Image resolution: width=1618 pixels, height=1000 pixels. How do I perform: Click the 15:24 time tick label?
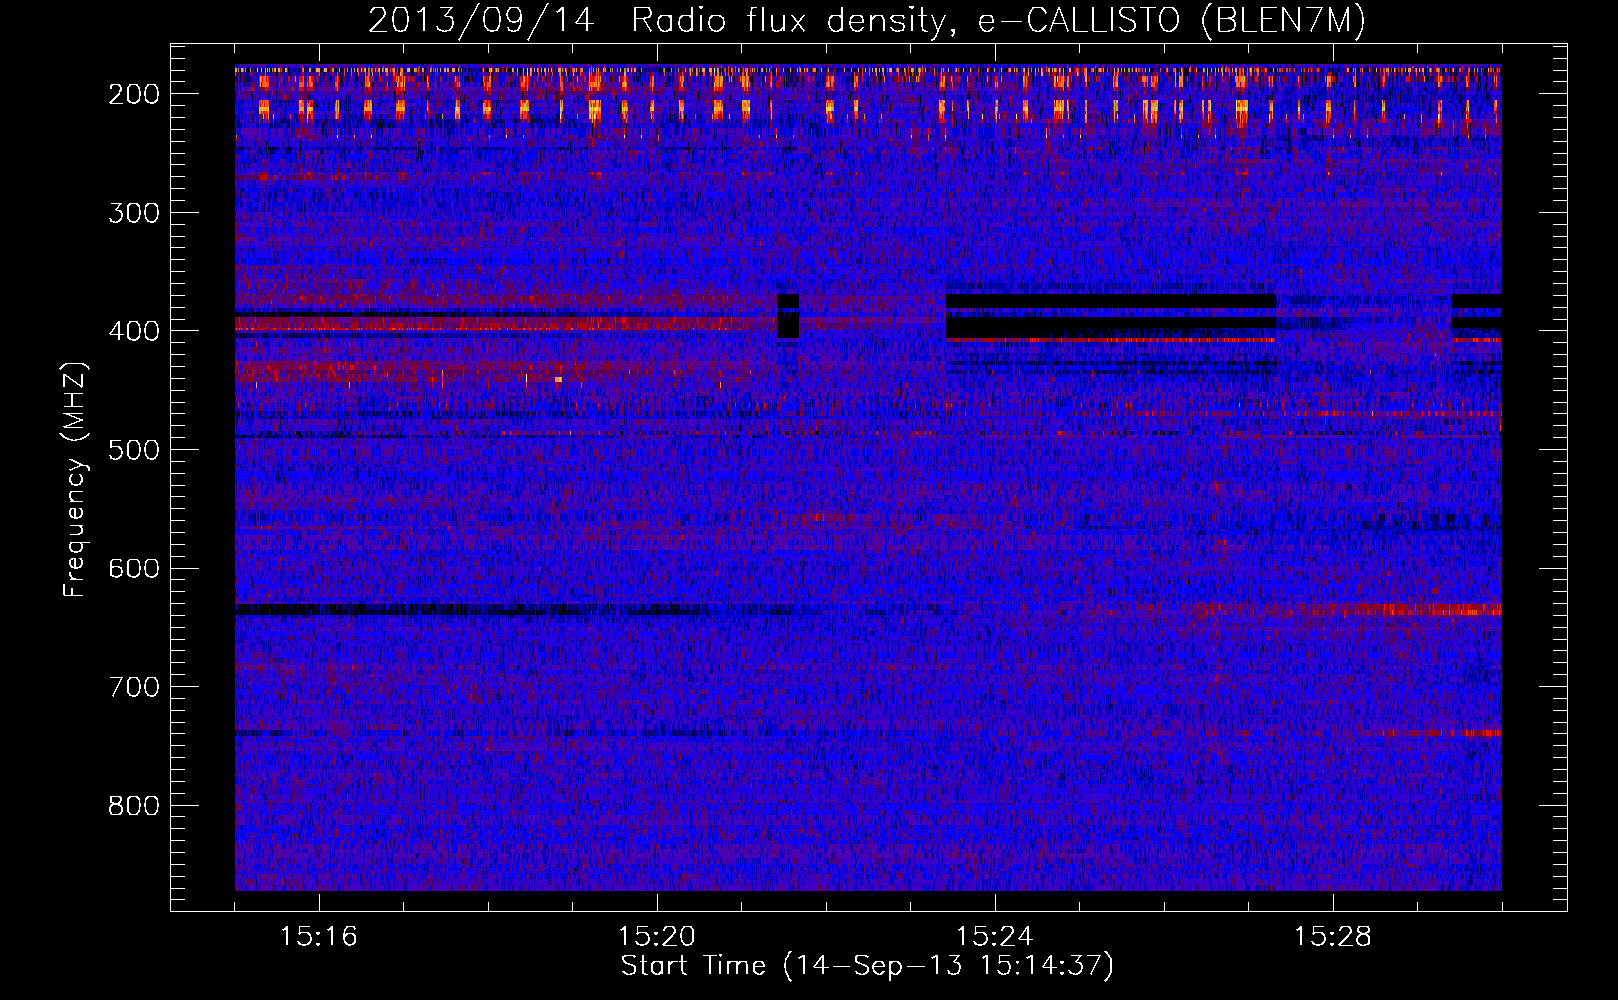click(995, 937)
